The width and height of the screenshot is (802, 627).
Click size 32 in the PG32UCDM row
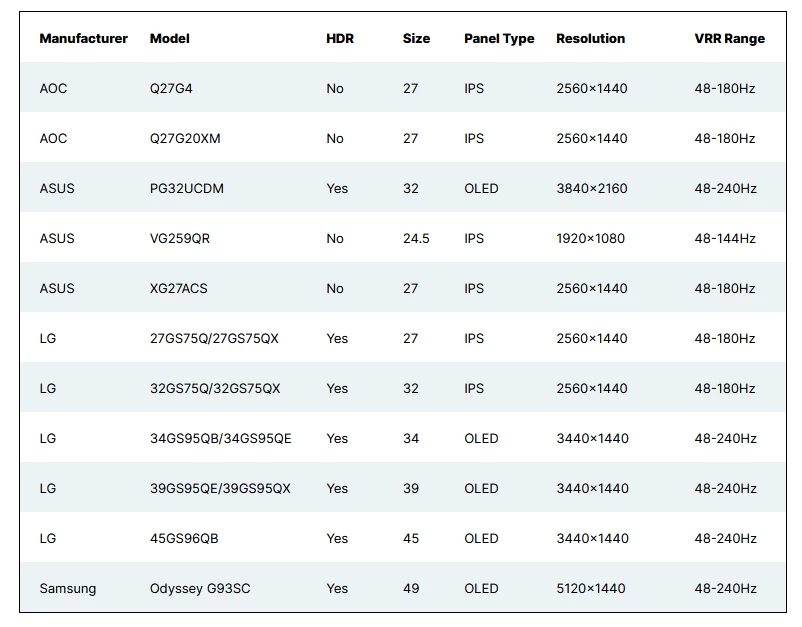[411, 189]
